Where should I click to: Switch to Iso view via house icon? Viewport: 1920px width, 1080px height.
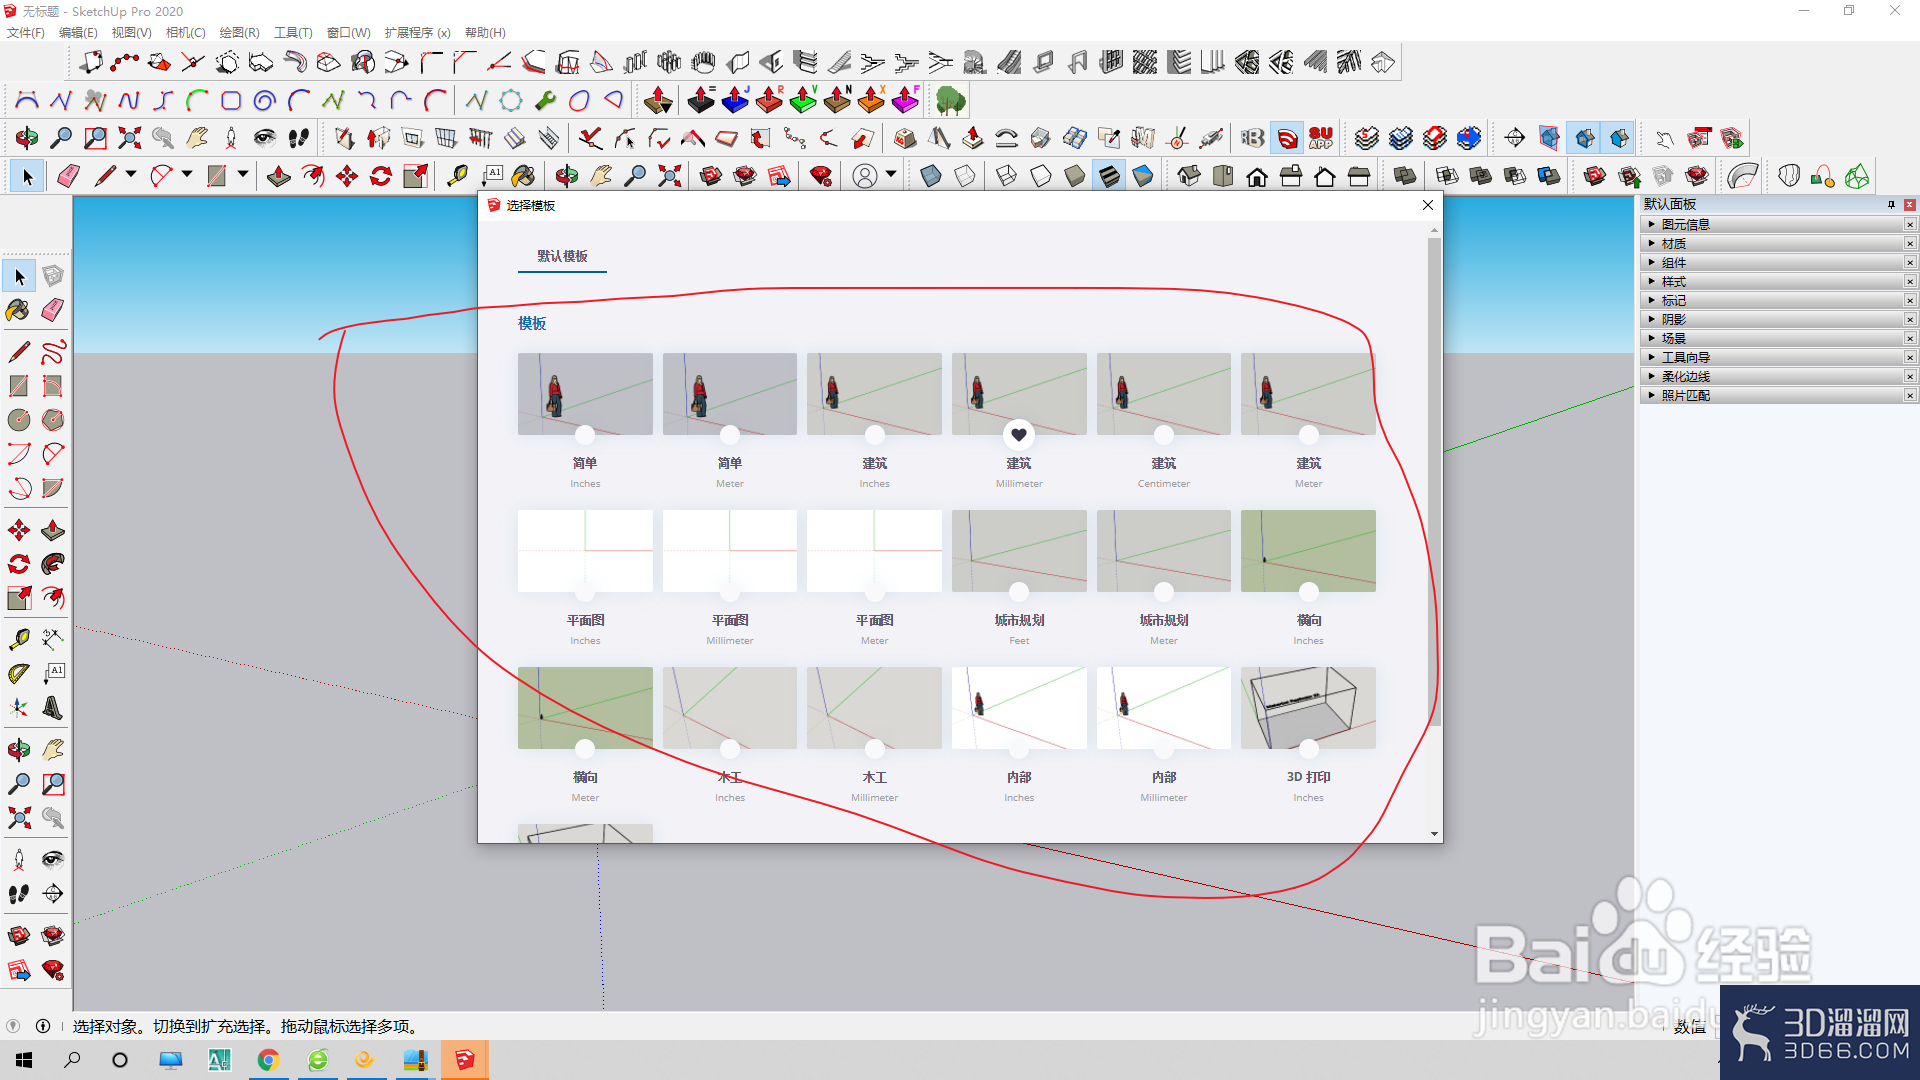pos(1189,176)
